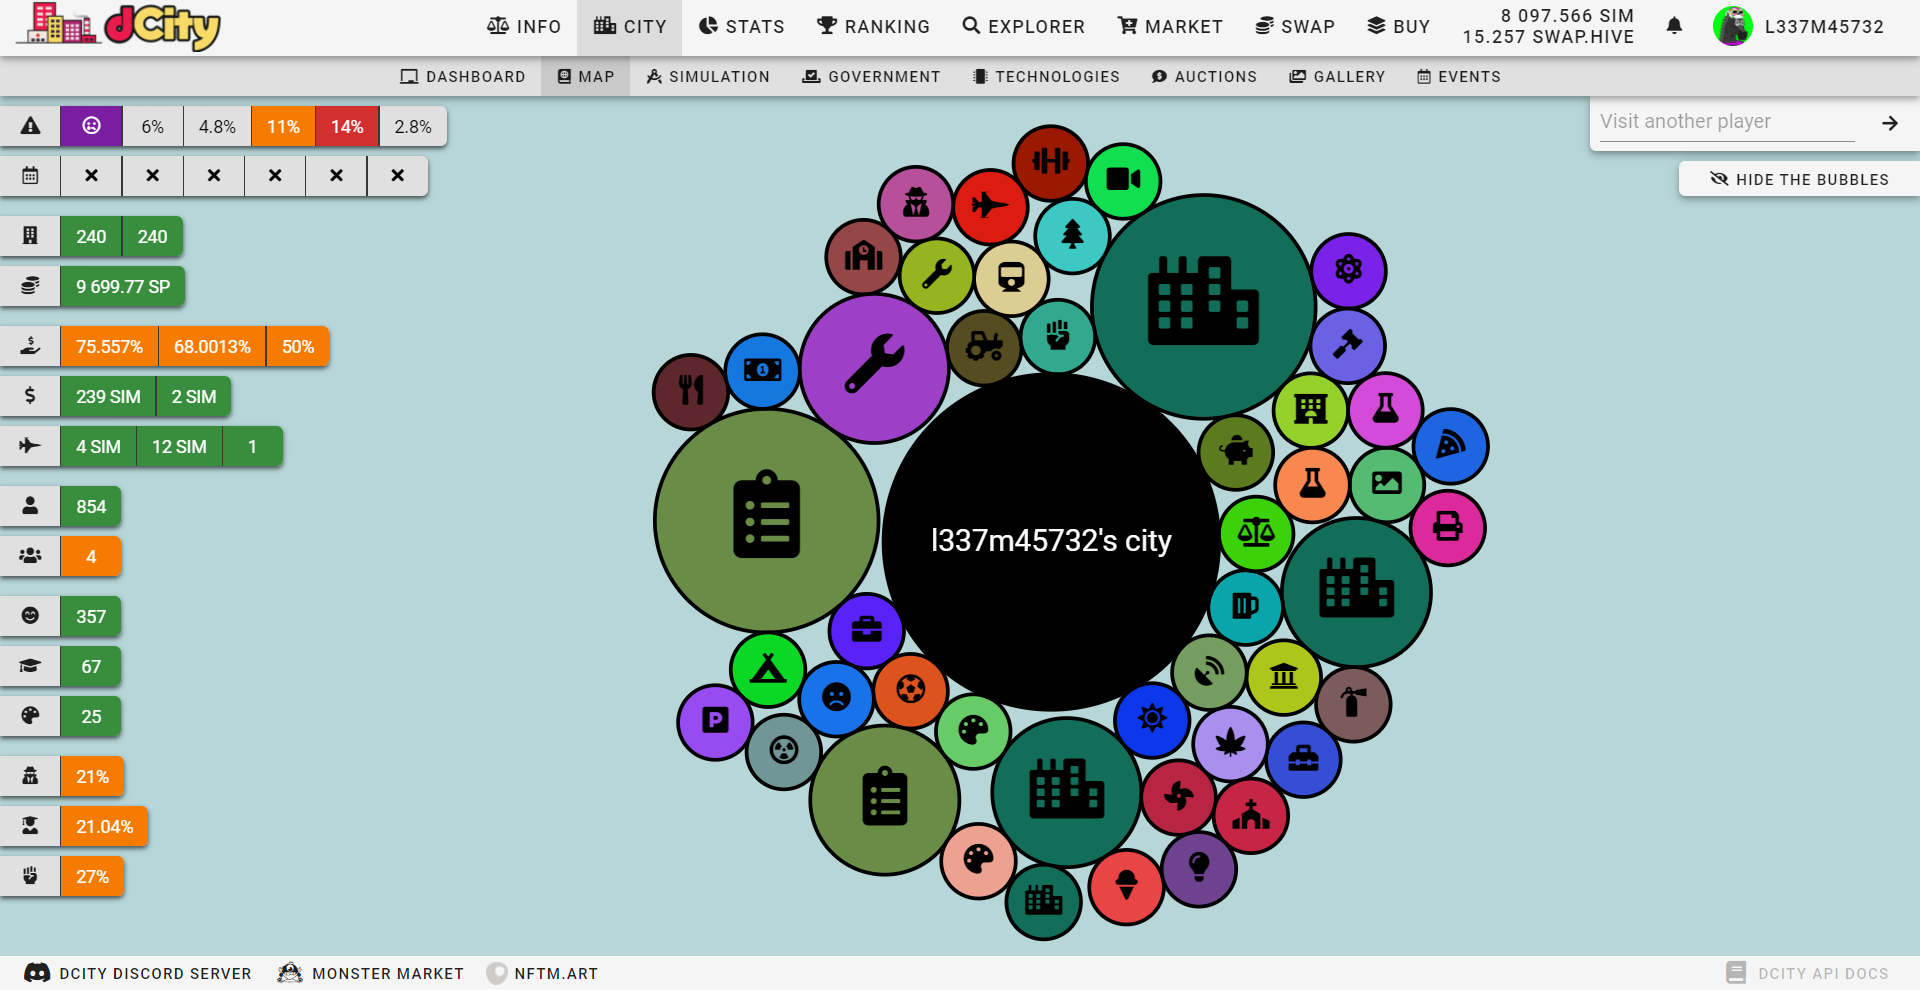Click the blue banknote bubble
The image size is (1920, 990).
pyautogui.click(x=763, y=371)
